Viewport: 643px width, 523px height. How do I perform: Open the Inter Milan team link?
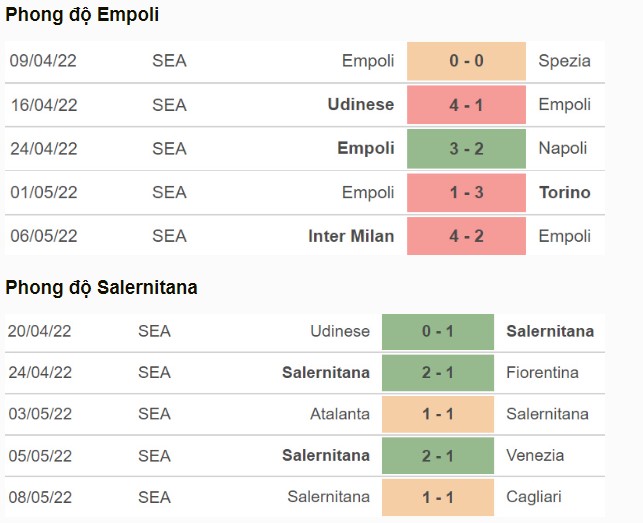351,236
